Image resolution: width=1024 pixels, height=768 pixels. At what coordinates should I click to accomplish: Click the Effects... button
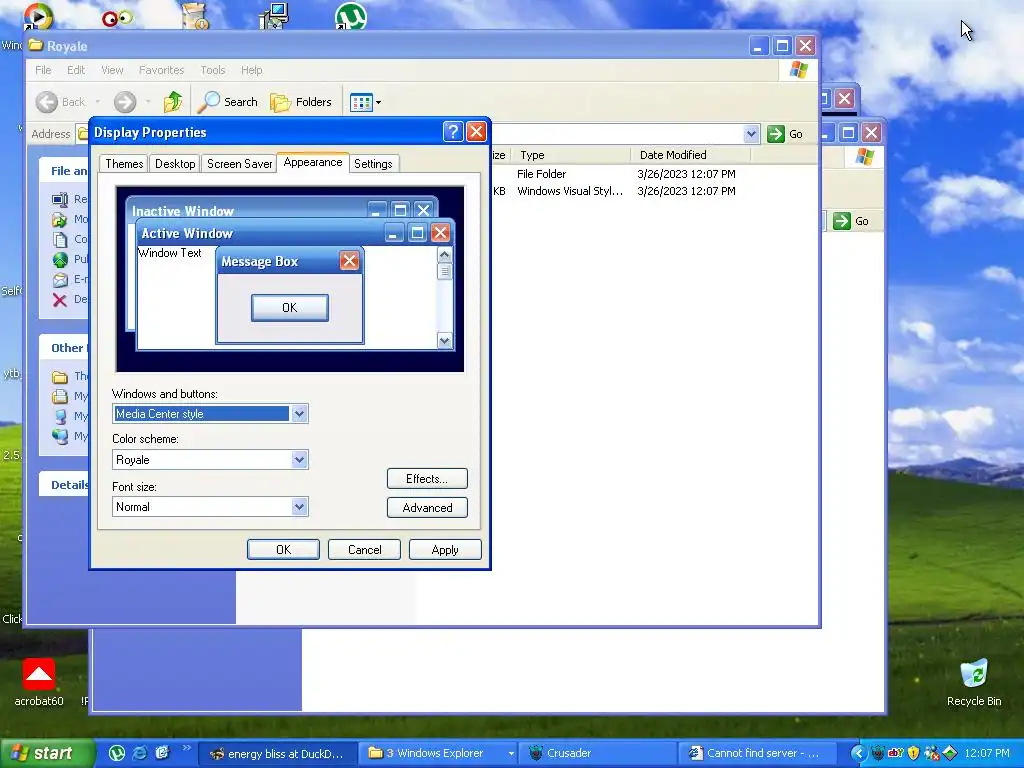(427, 479)
